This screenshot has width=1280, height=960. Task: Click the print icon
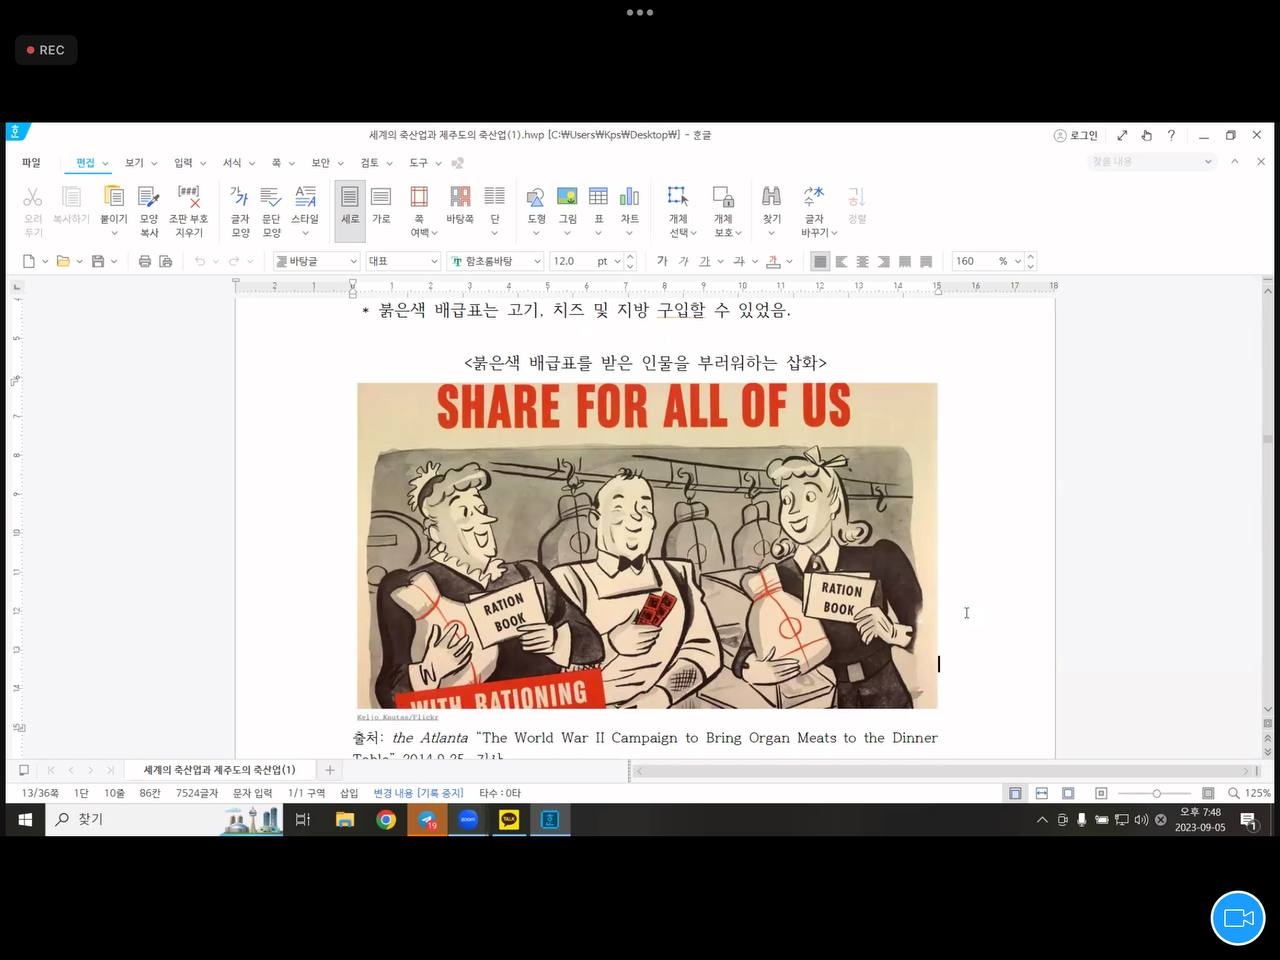pos(145,261)
